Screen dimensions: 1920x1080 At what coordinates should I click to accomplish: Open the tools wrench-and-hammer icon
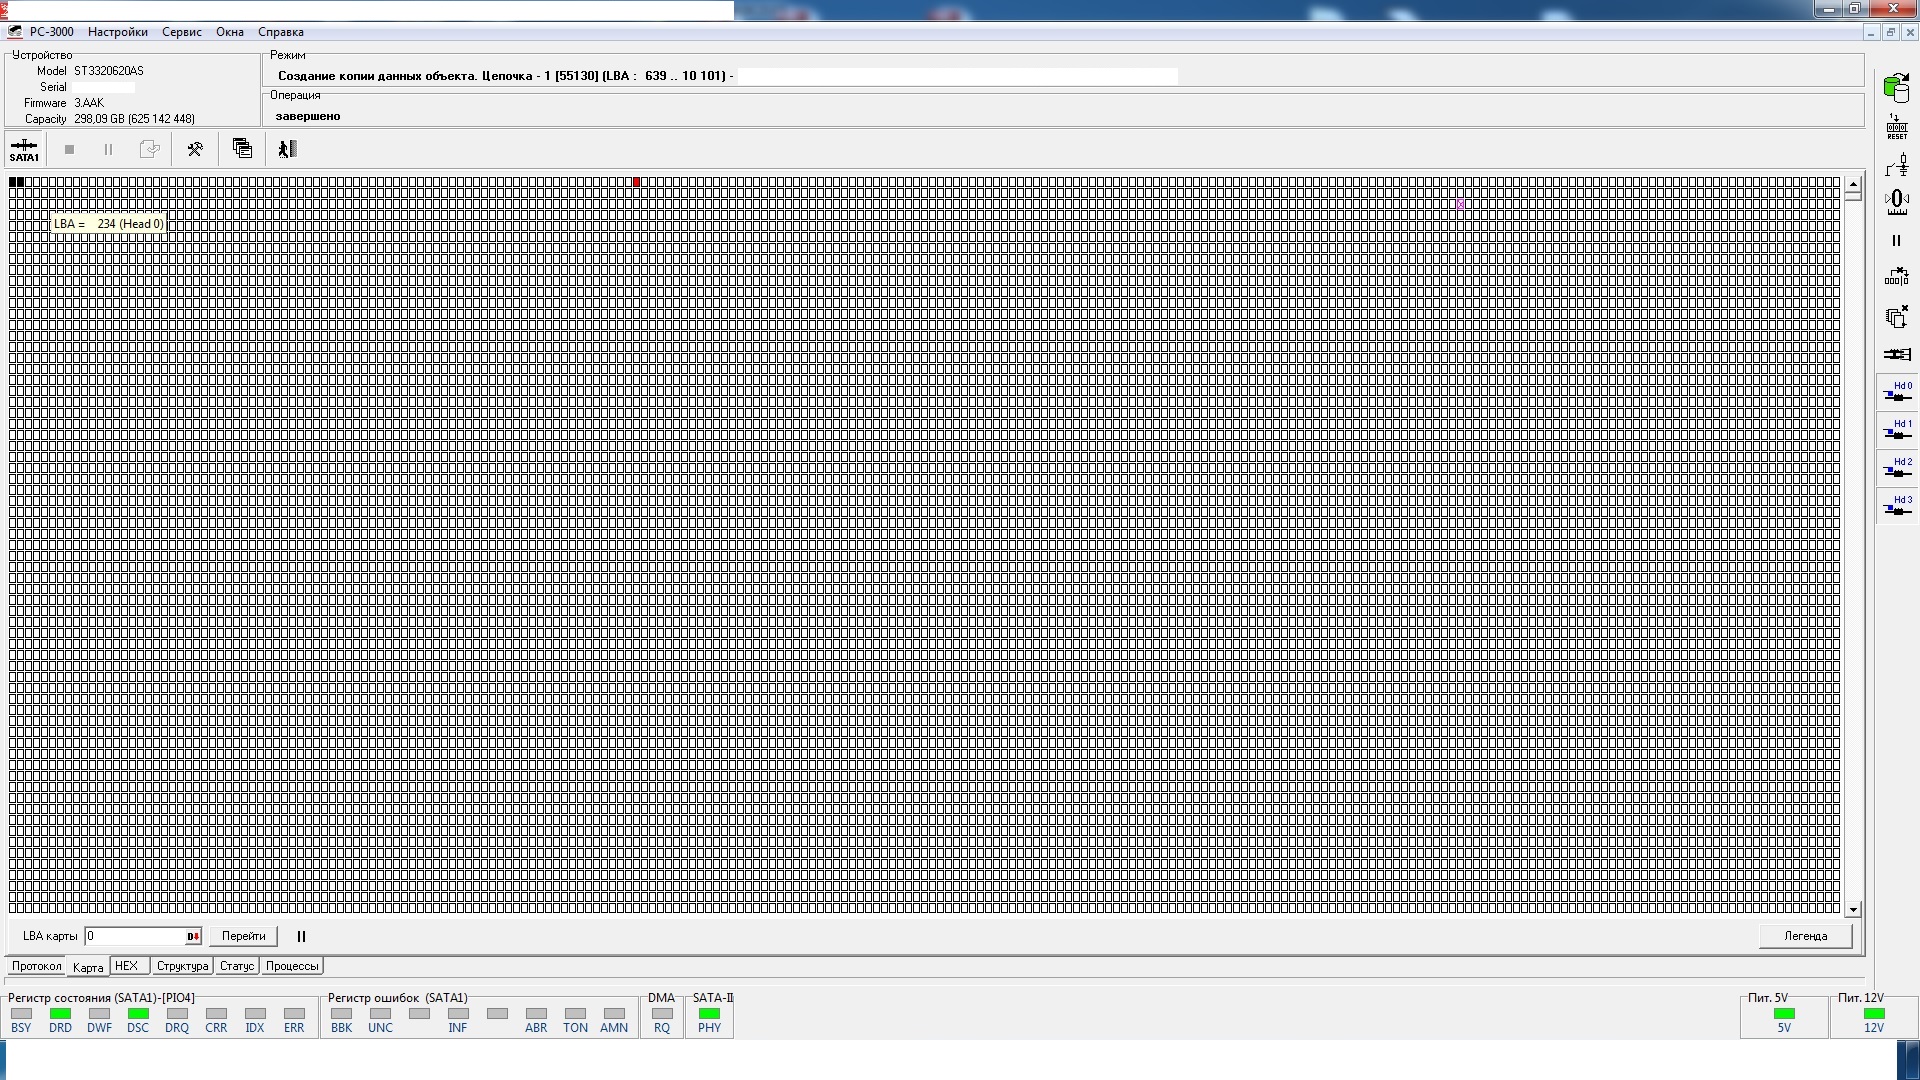point(195,149)
